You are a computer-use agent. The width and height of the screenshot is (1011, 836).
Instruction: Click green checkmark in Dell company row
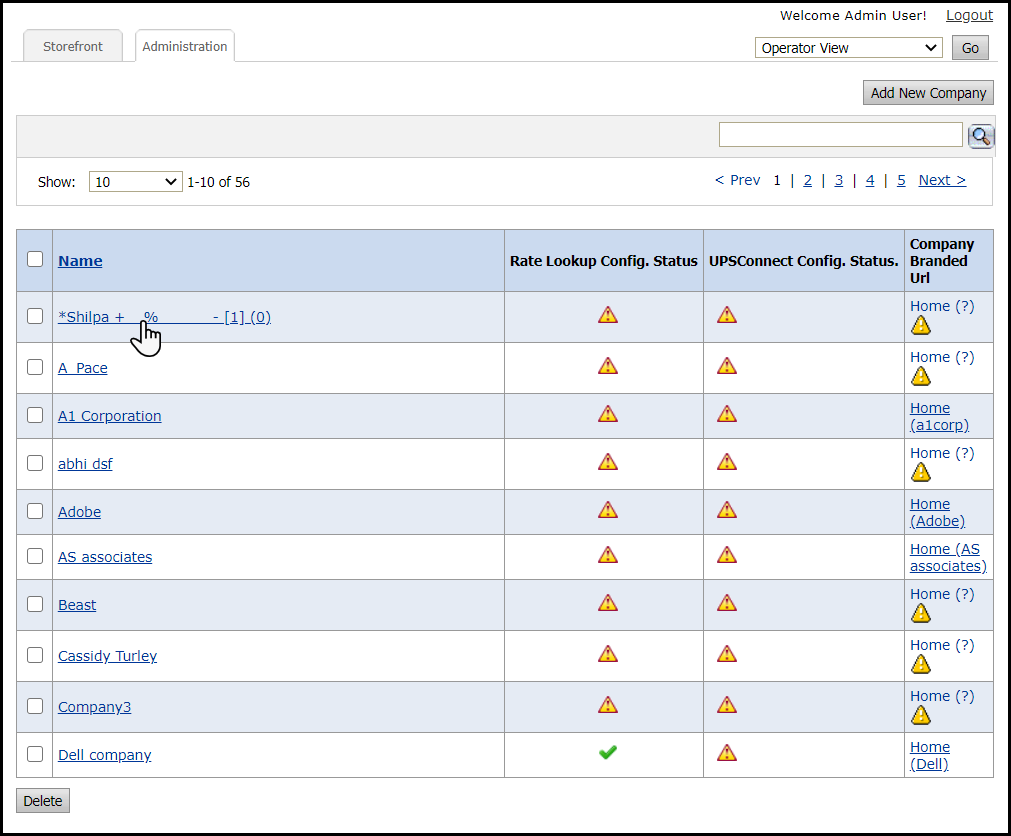(x=608, y=753)
